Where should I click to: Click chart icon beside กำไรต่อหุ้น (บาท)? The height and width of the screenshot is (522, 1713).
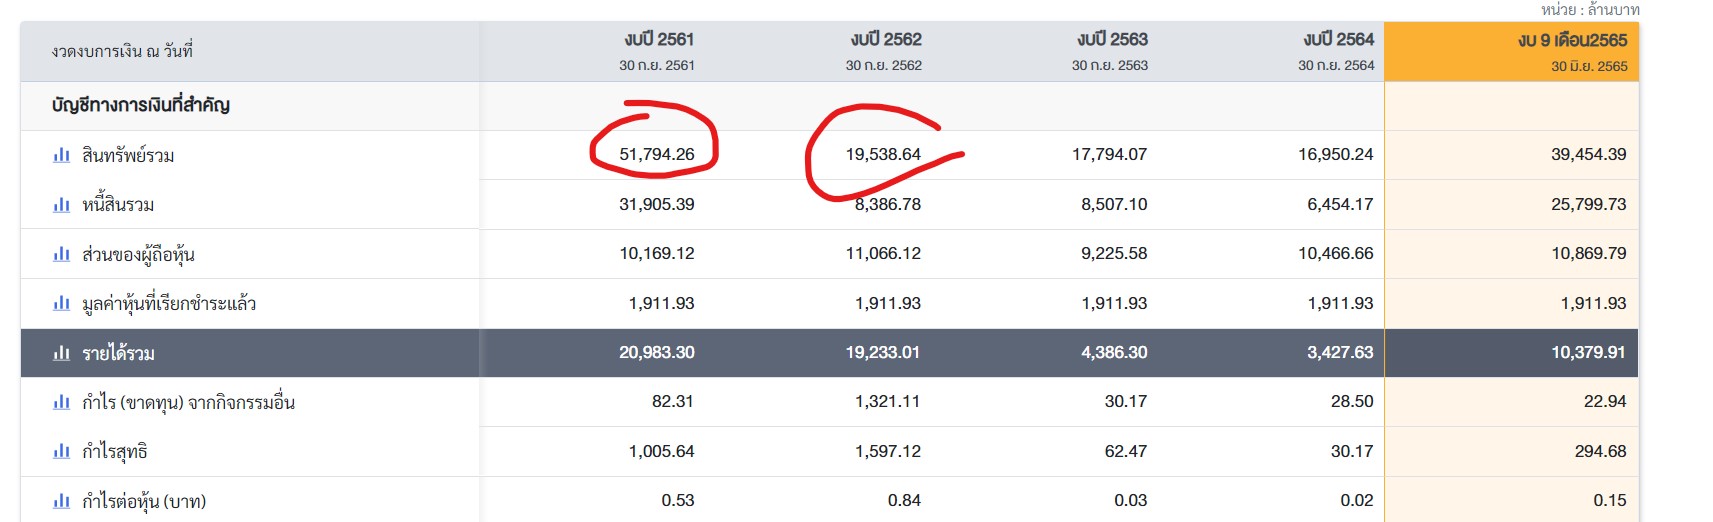tap(62, 501)
